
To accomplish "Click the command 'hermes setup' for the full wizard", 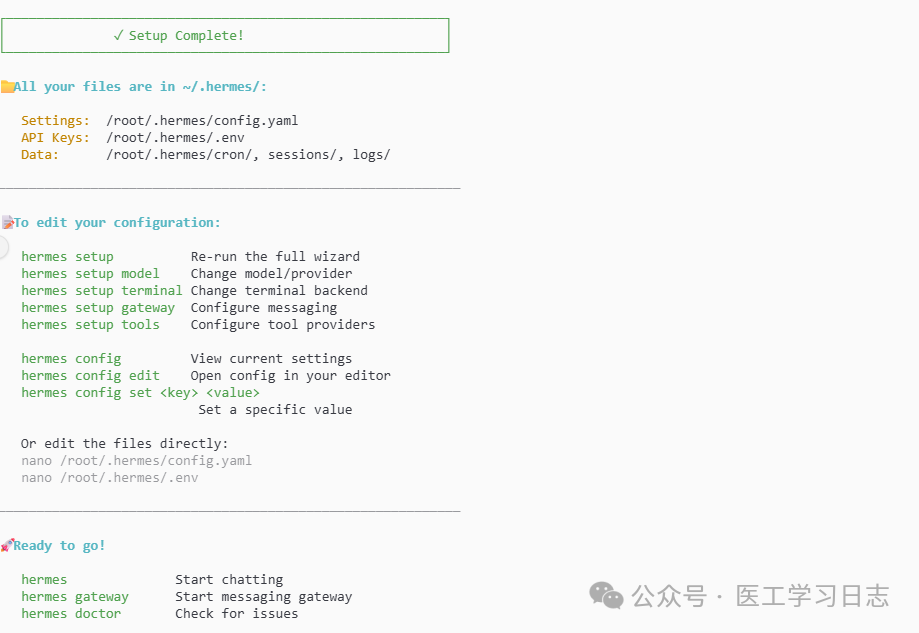I will [x=67, y=257].
